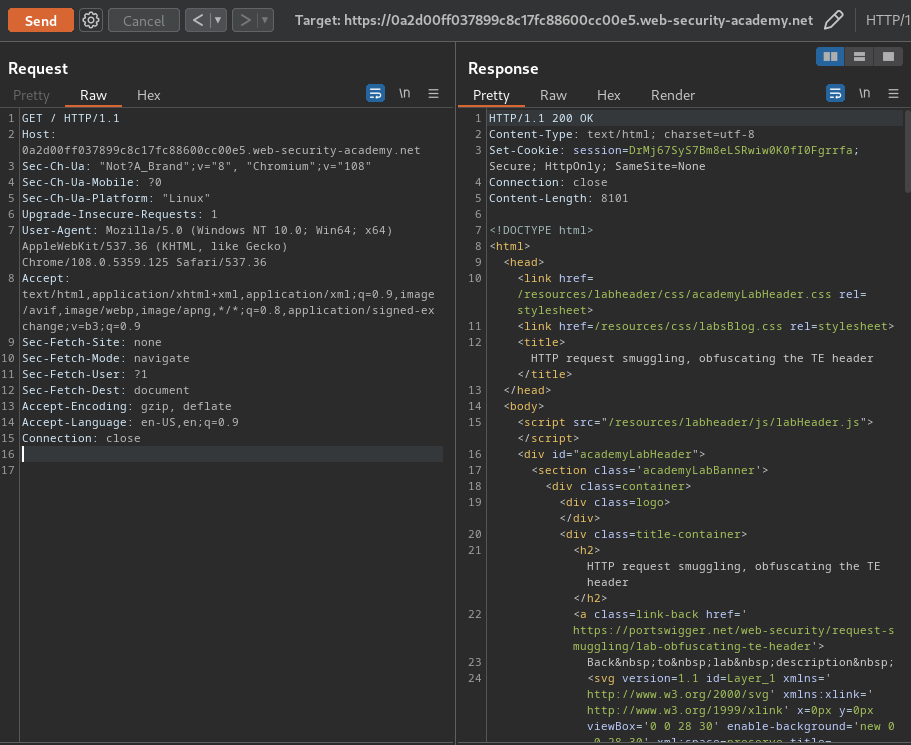Viewport: 911px width, 745px height.
Task: Switch Request view to Hex tab
Action: click(149, 95)
